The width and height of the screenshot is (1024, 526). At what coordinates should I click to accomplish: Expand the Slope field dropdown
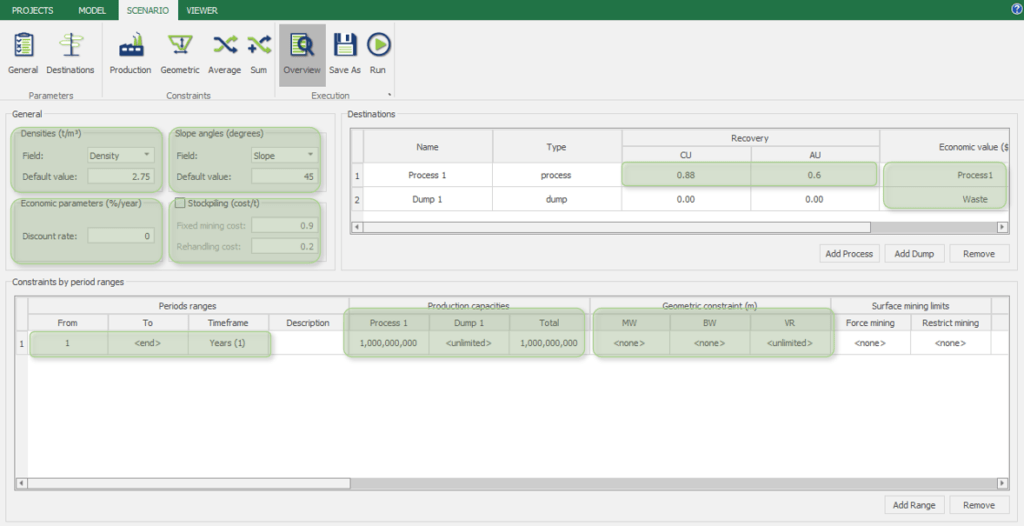click(x=311, y=155)
